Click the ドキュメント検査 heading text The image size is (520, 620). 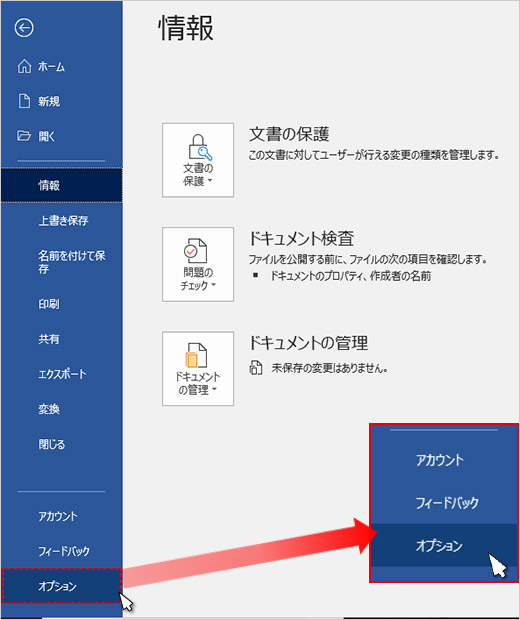coord(301,238)
